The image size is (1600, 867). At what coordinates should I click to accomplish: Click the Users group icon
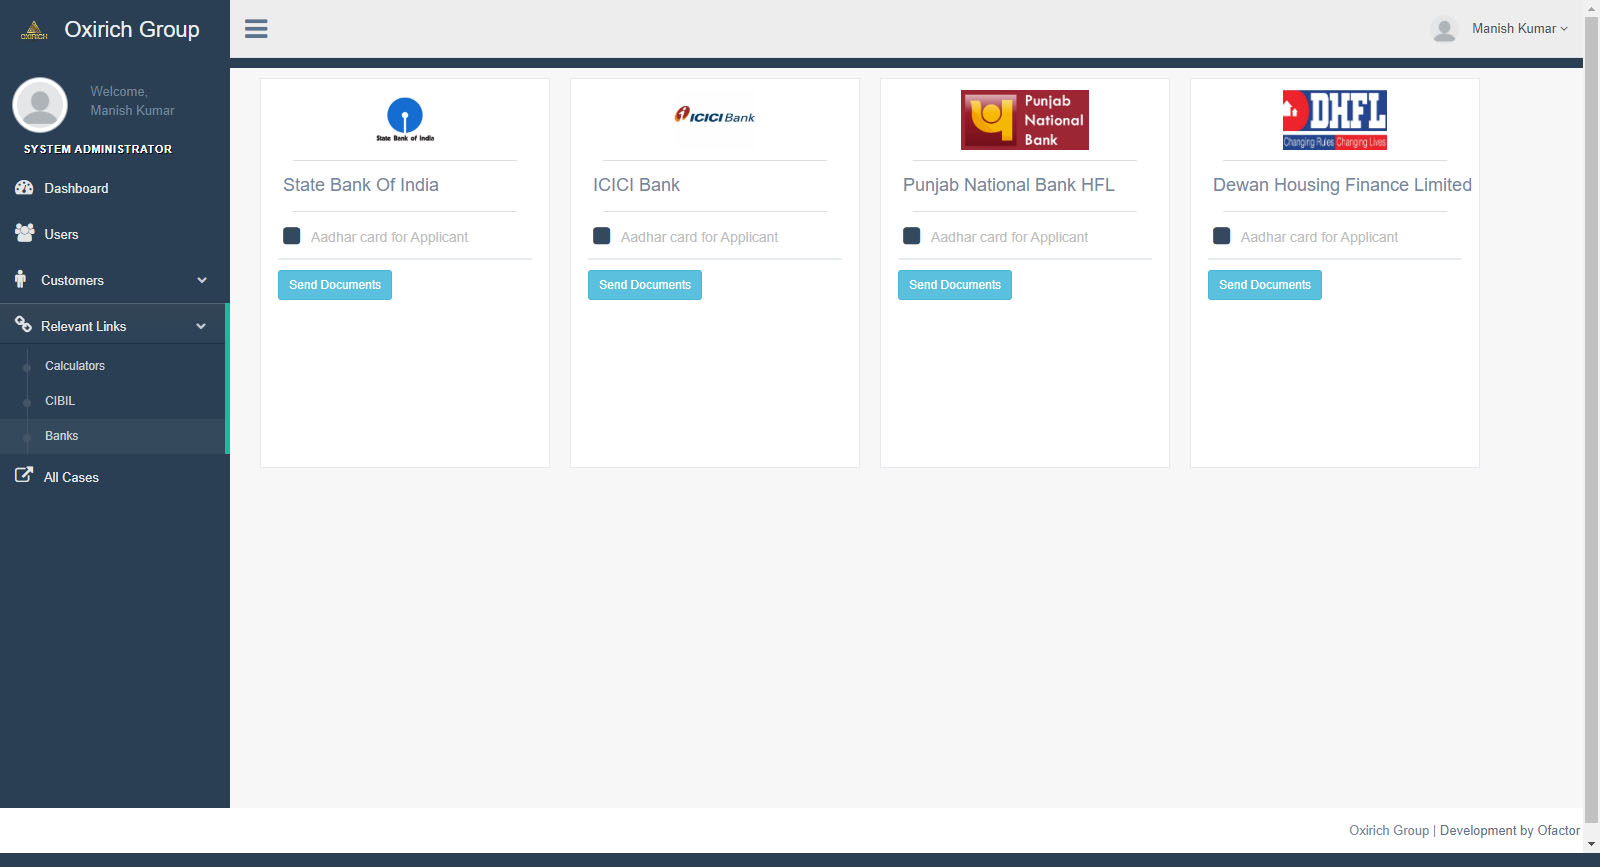pyautogui.click(x=25, y=233)
